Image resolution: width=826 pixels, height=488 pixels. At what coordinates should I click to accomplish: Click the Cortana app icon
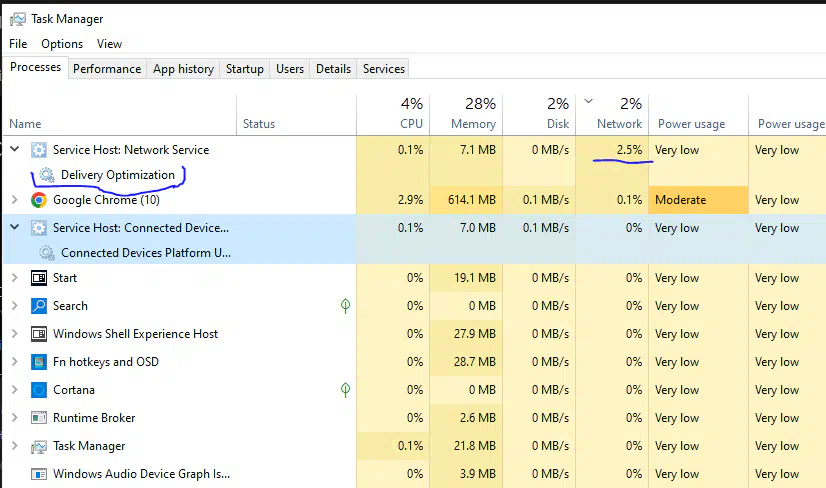click(x=39, y=390)
